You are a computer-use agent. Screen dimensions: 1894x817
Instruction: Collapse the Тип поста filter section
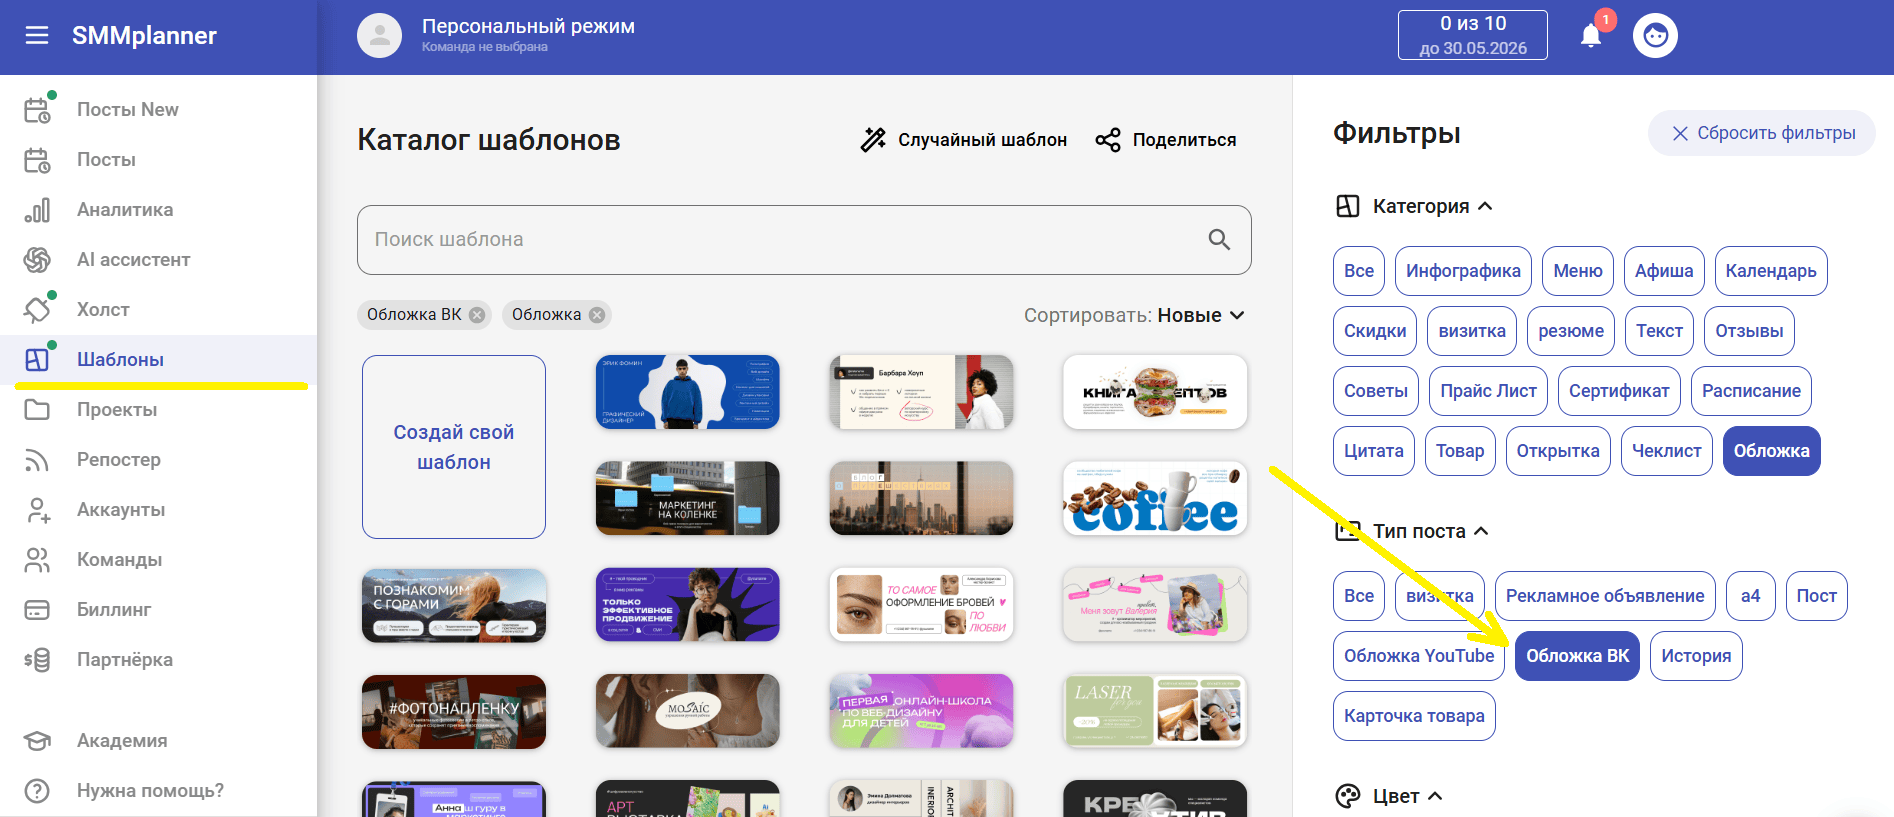pyautogui.click(x=1481, y=531)
